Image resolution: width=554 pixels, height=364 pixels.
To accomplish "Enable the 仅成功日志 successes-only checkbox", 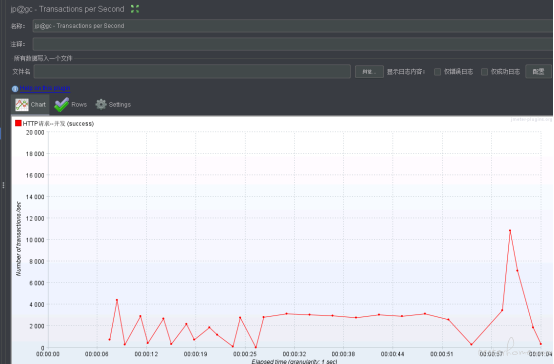I will pos(484,72).
